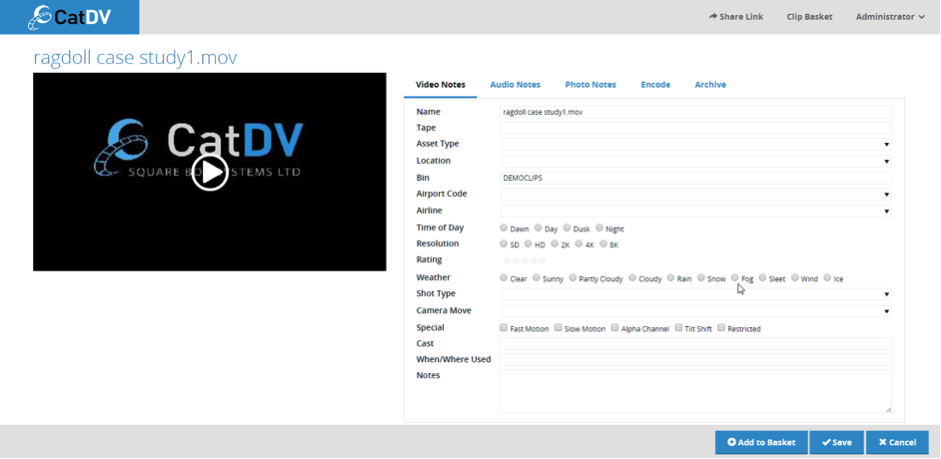Select Fog weather option

click(735, 278)
